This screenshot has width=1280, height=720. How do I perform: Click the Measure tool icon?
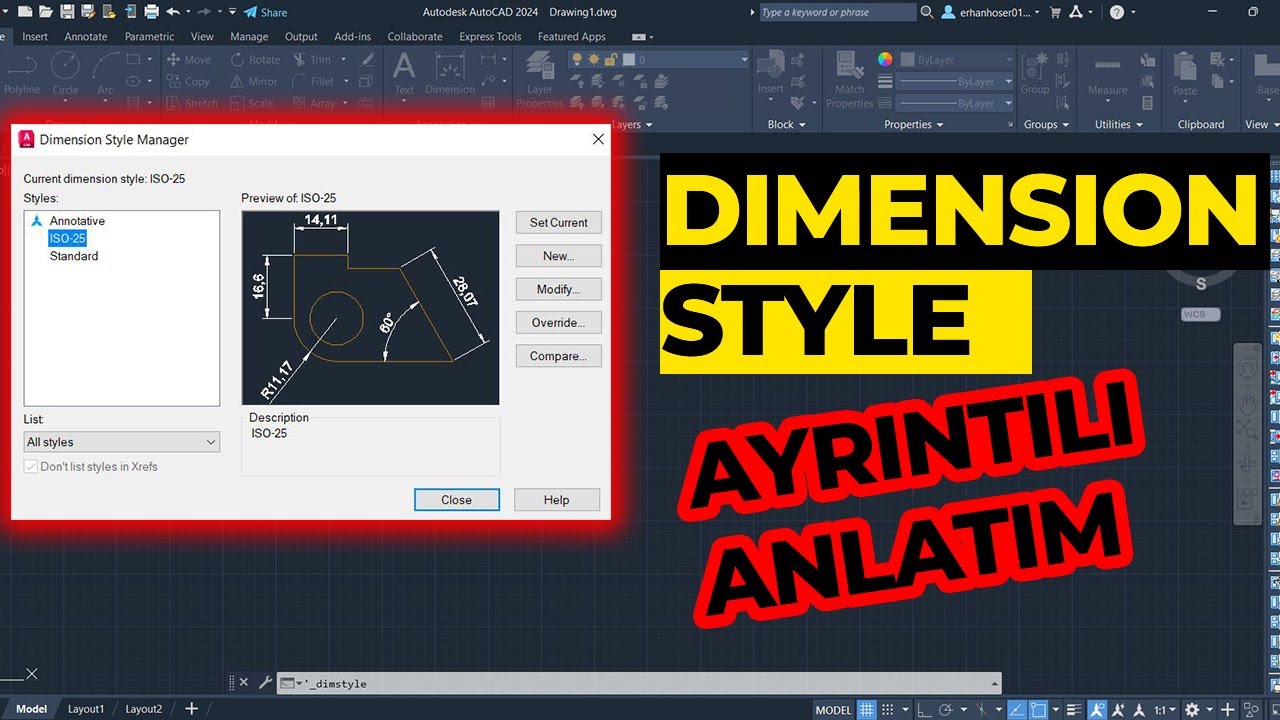click(x=1107, y=72)
